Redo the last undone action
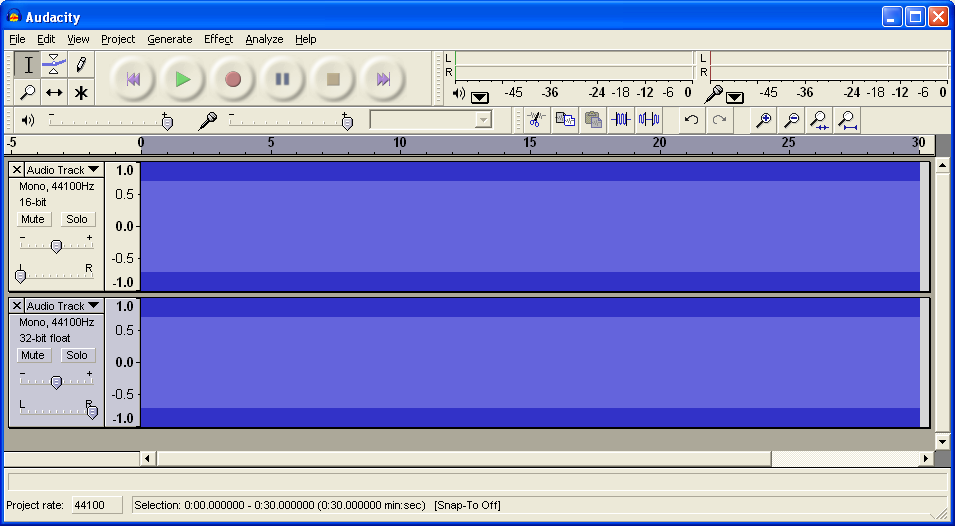 [719, 120]
